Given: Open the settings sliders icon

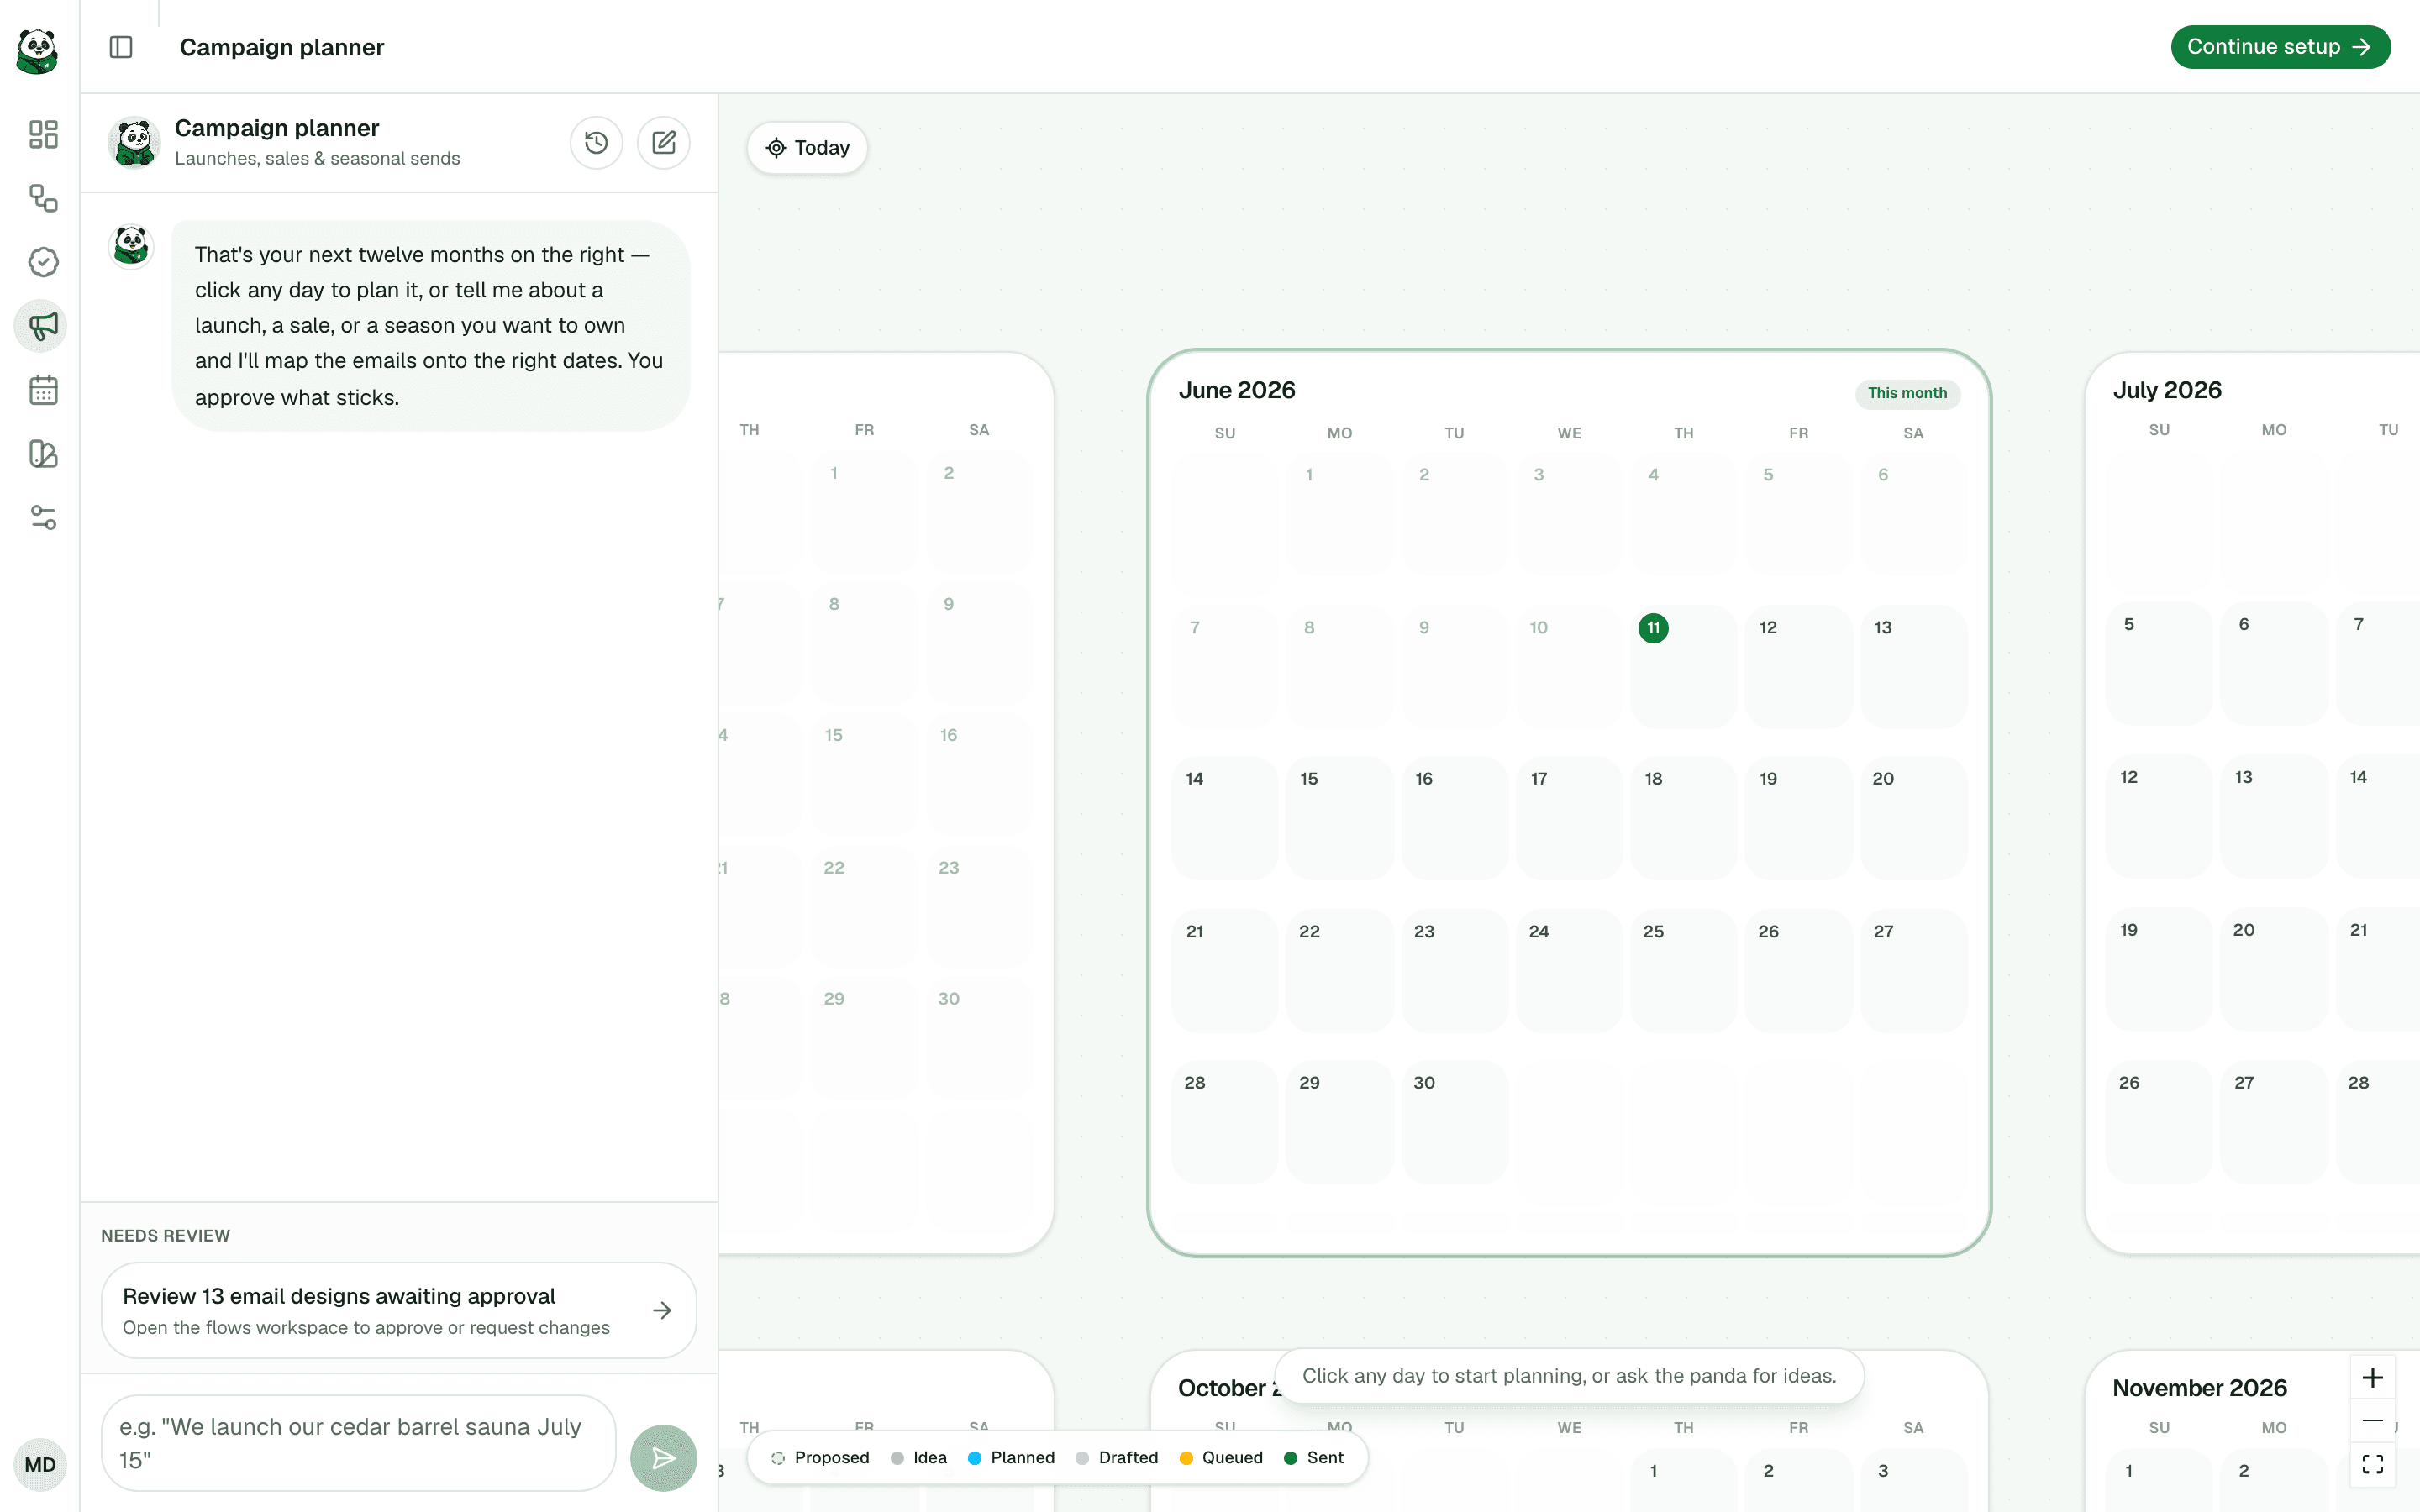Looking at the screenshot, I should pyautogui.click(x=43, y=518).
